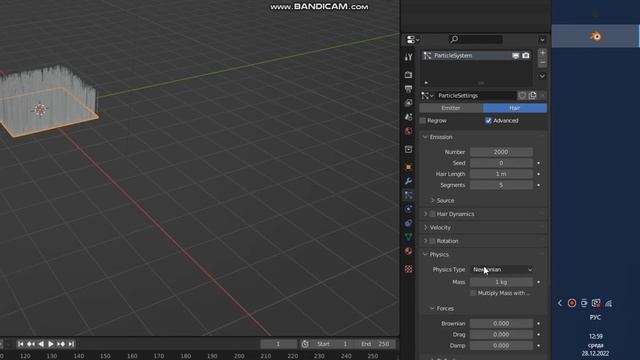Enable the Regrow checkbox
This screenshot has height=360, width=640.
pos(423,120)
